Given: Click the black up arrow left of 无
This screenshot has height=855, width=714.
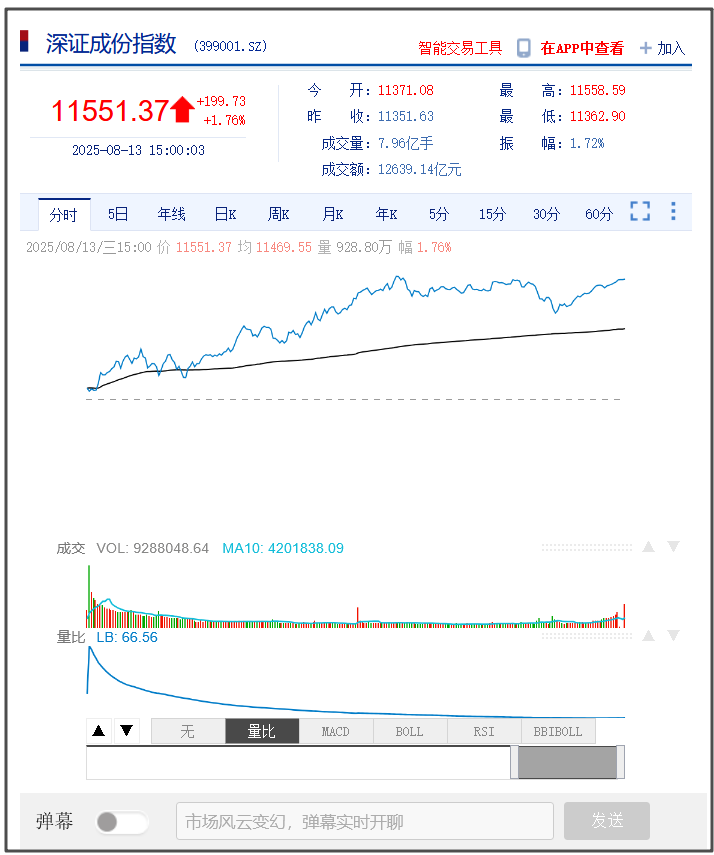Looking at the screenshot, I should [99, 731].
